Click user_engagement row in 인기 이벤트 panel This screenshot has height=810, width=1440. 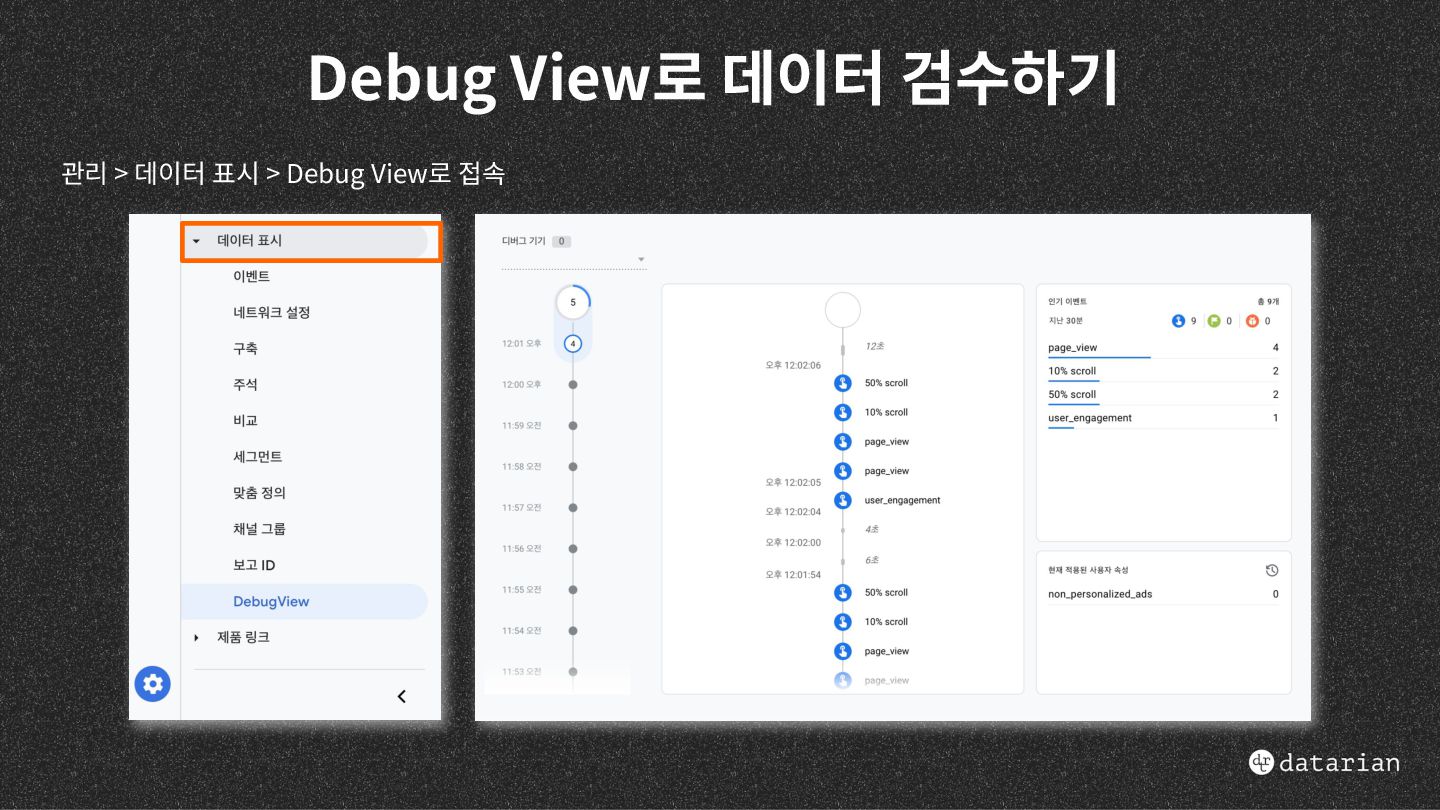tap(1163, 418)
